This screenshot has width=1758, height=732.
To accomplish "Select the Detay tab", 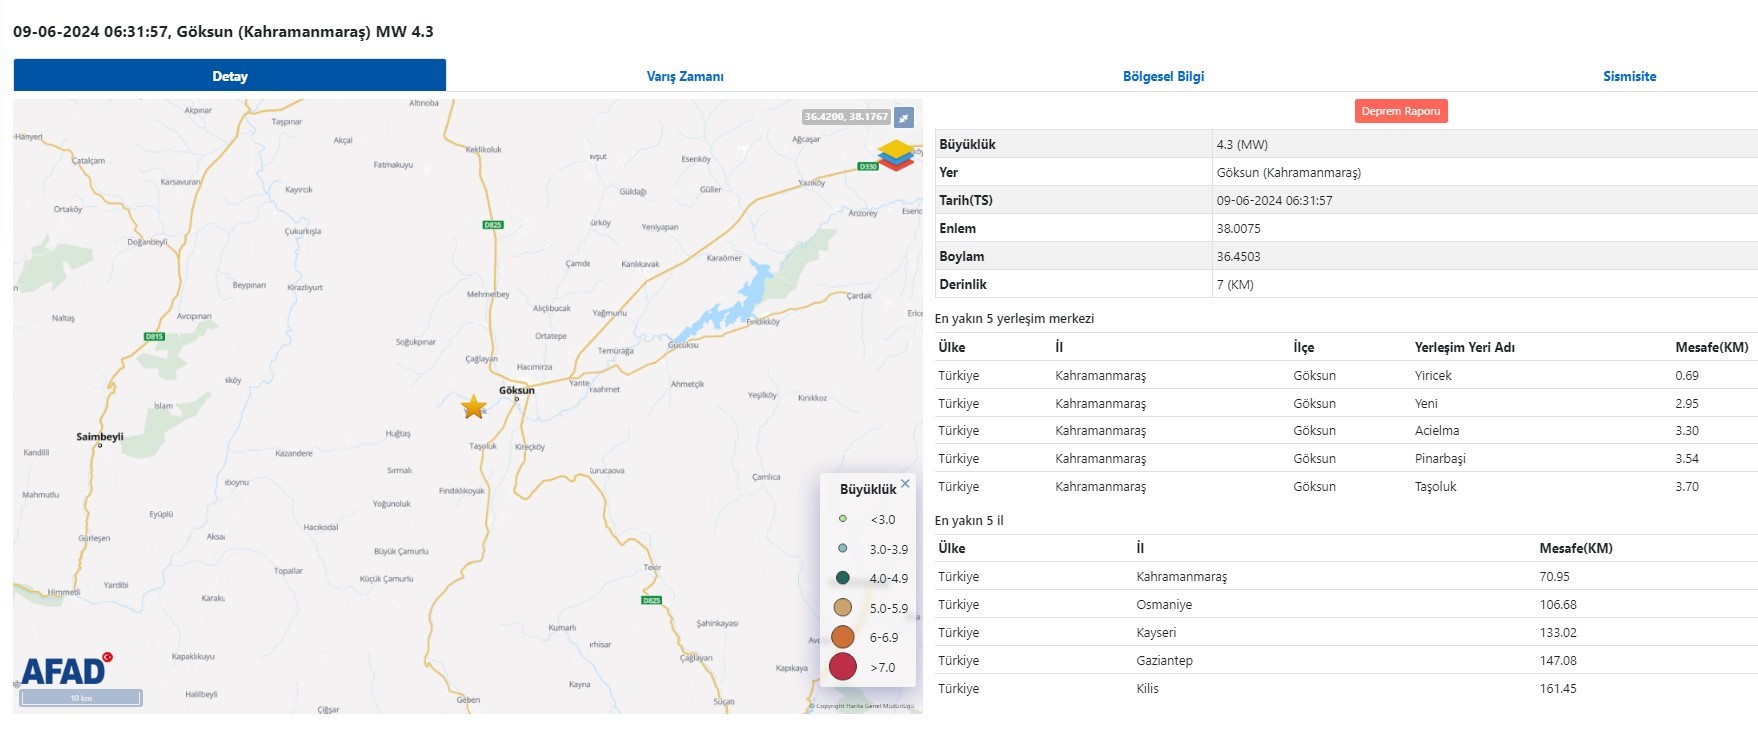I will pos(230,76).
